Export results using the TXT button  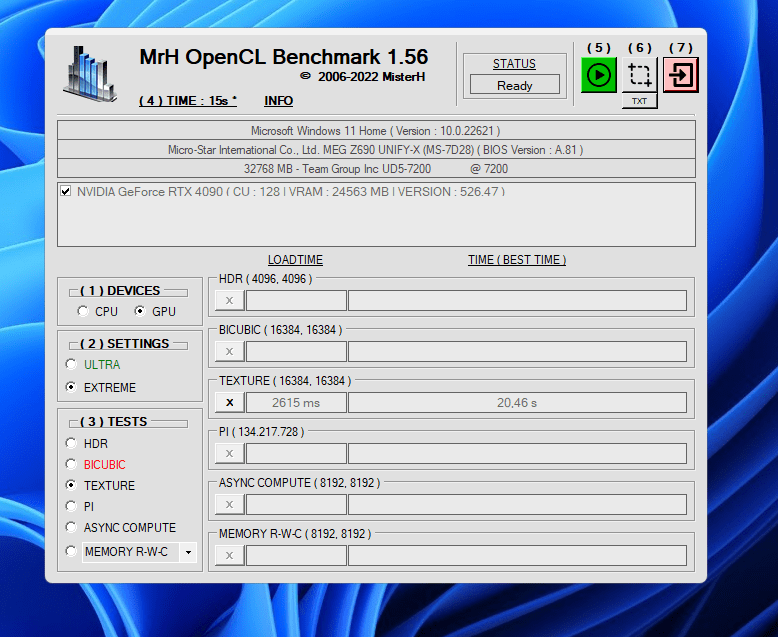(x=640, y=101)
